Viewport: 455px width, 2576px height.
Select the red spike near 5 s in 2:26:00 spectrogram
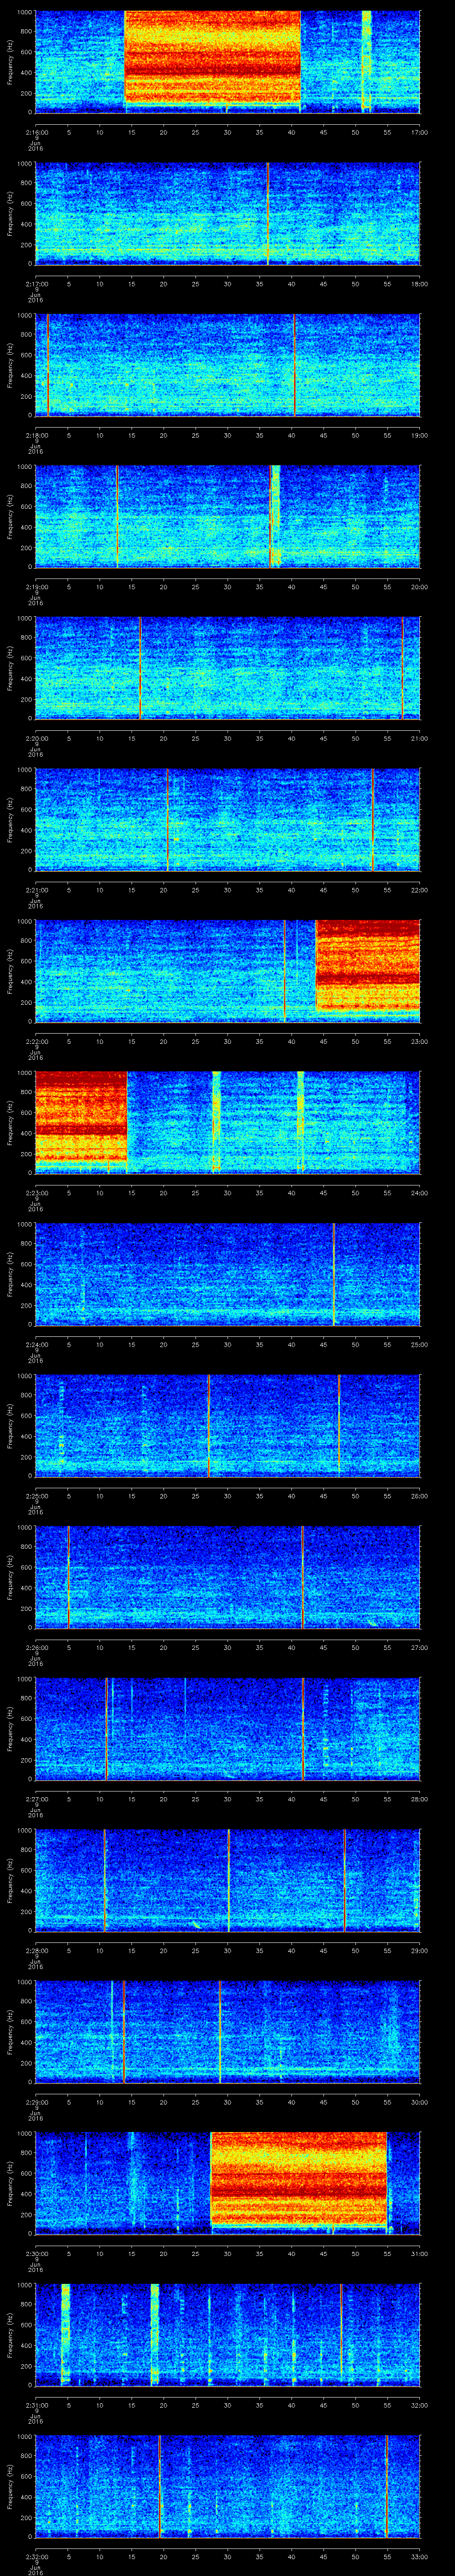coord(68,1577)
